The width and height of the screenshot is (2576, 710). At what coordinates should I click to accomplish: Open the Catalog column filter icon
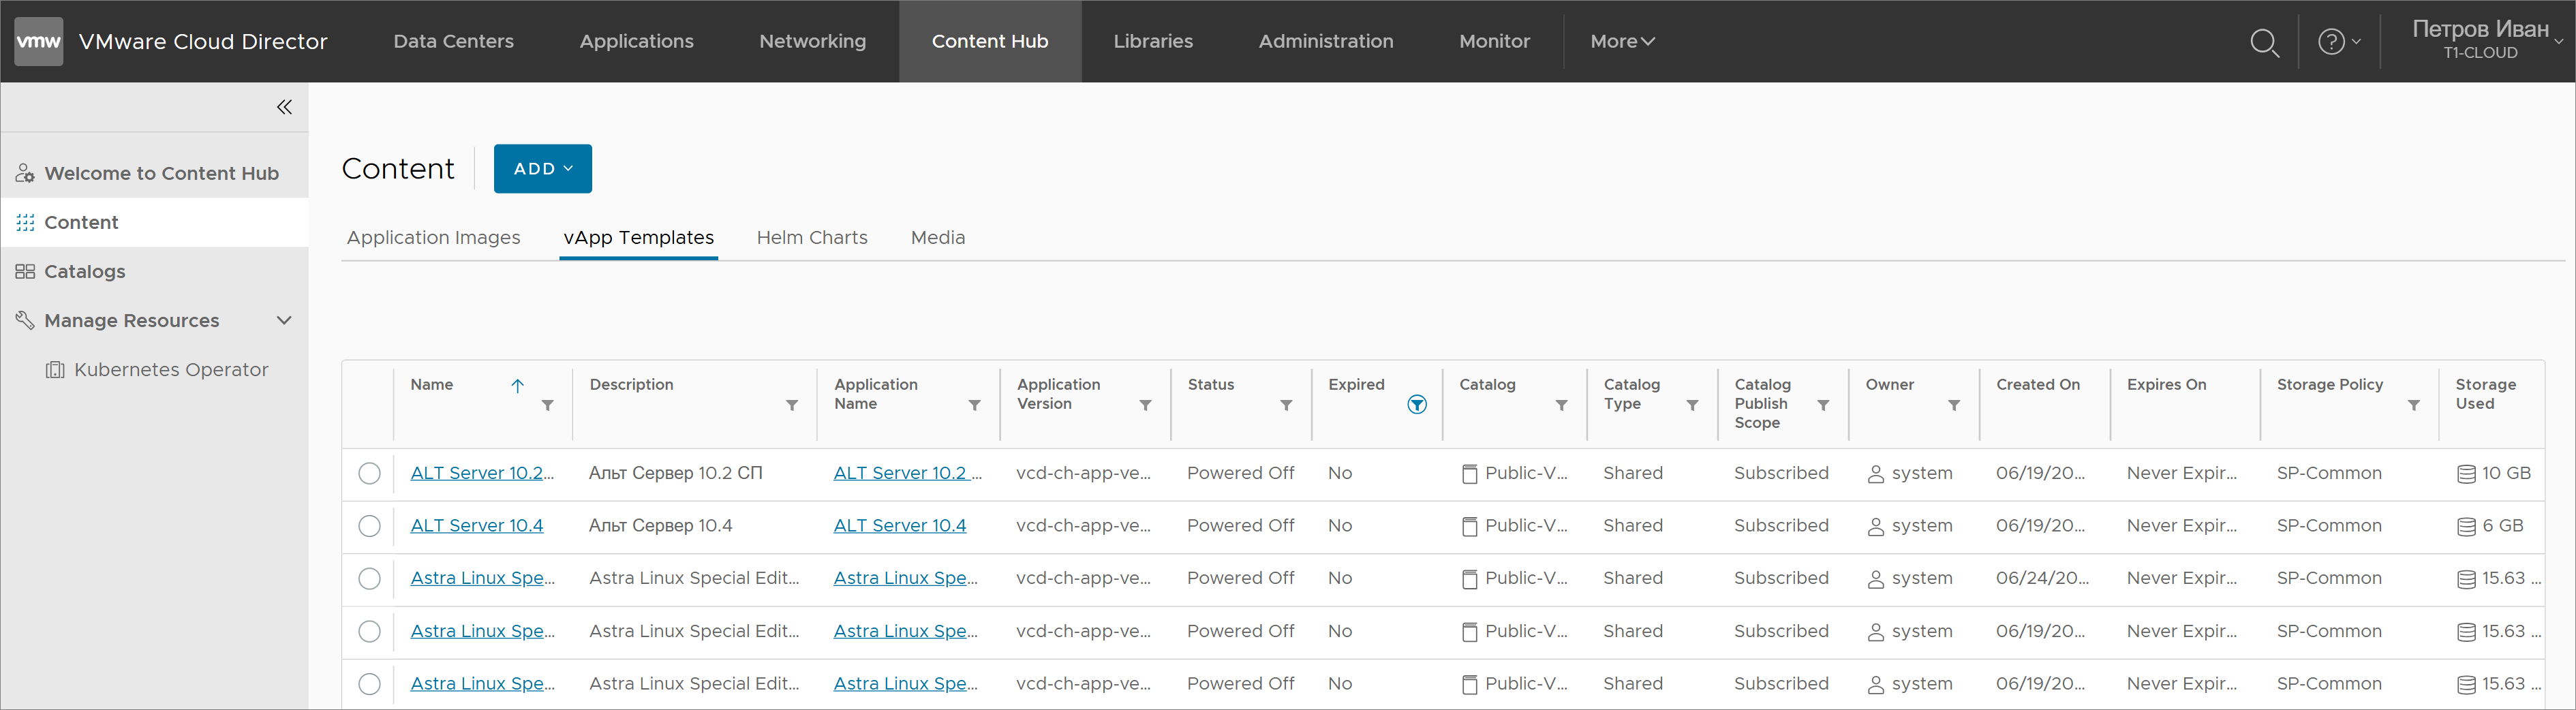[1562, 405]
